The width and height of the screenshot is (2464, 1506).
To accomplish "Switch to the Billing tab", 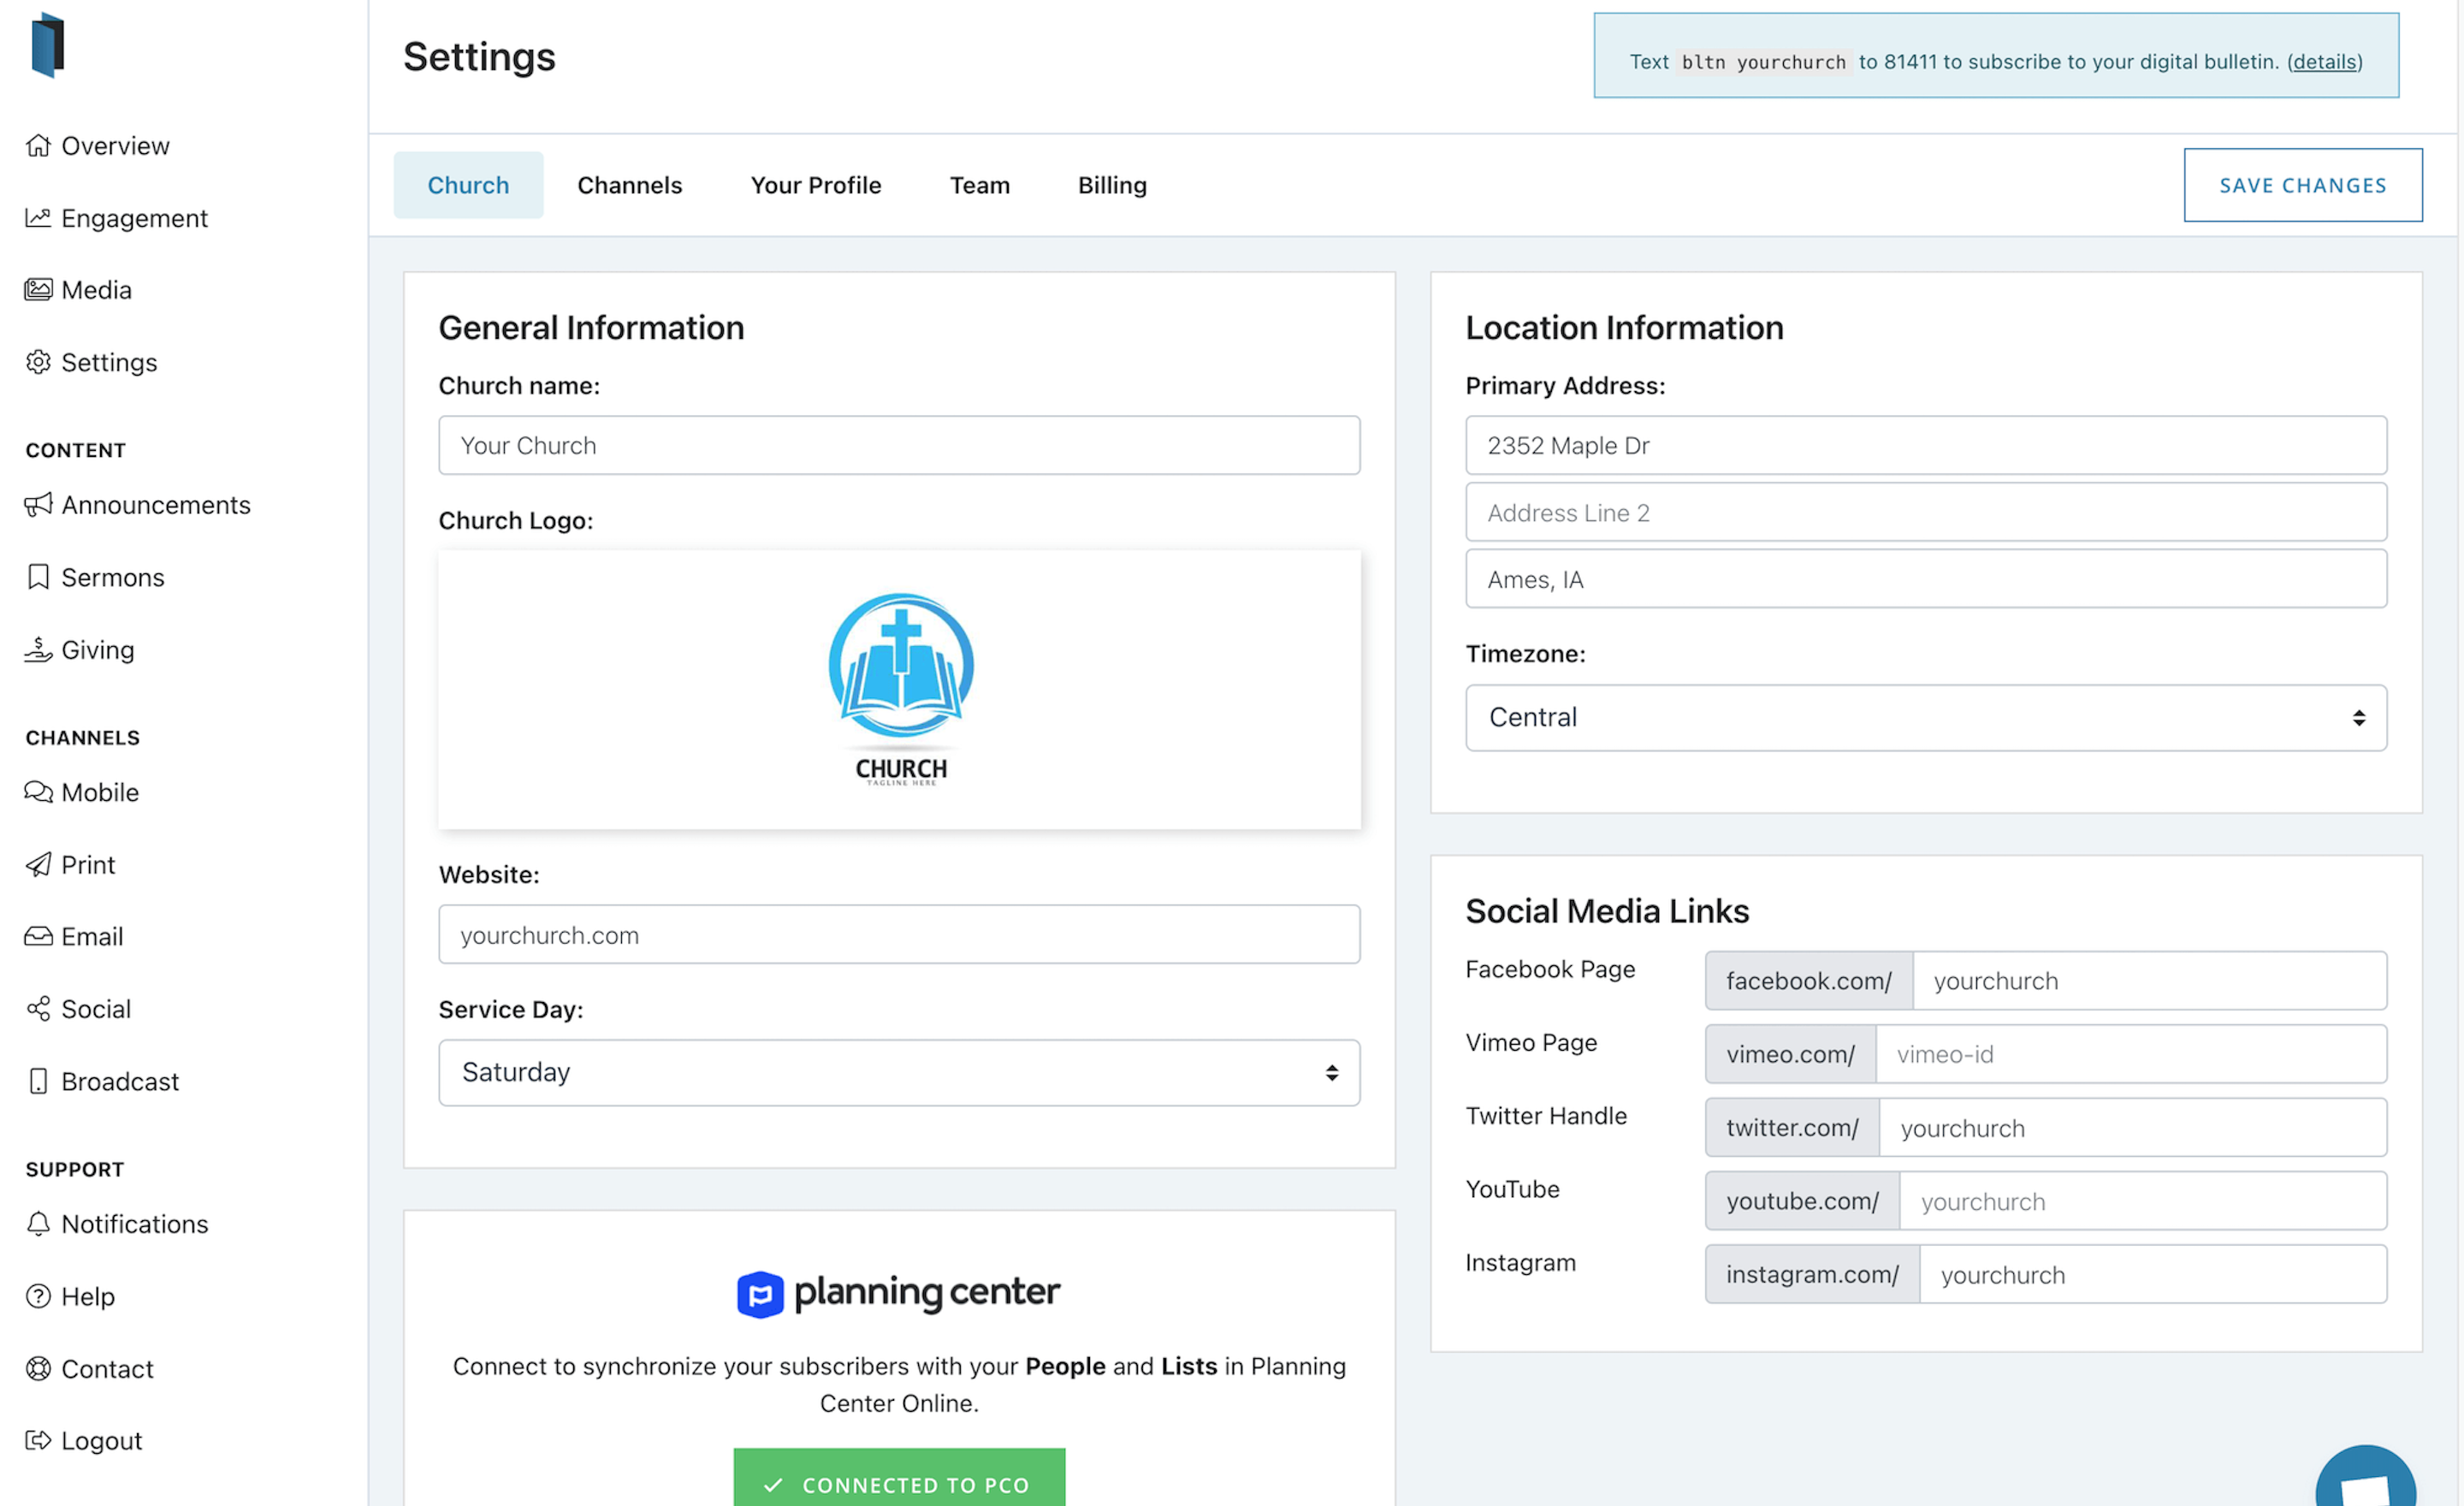I will [1111, 184].
